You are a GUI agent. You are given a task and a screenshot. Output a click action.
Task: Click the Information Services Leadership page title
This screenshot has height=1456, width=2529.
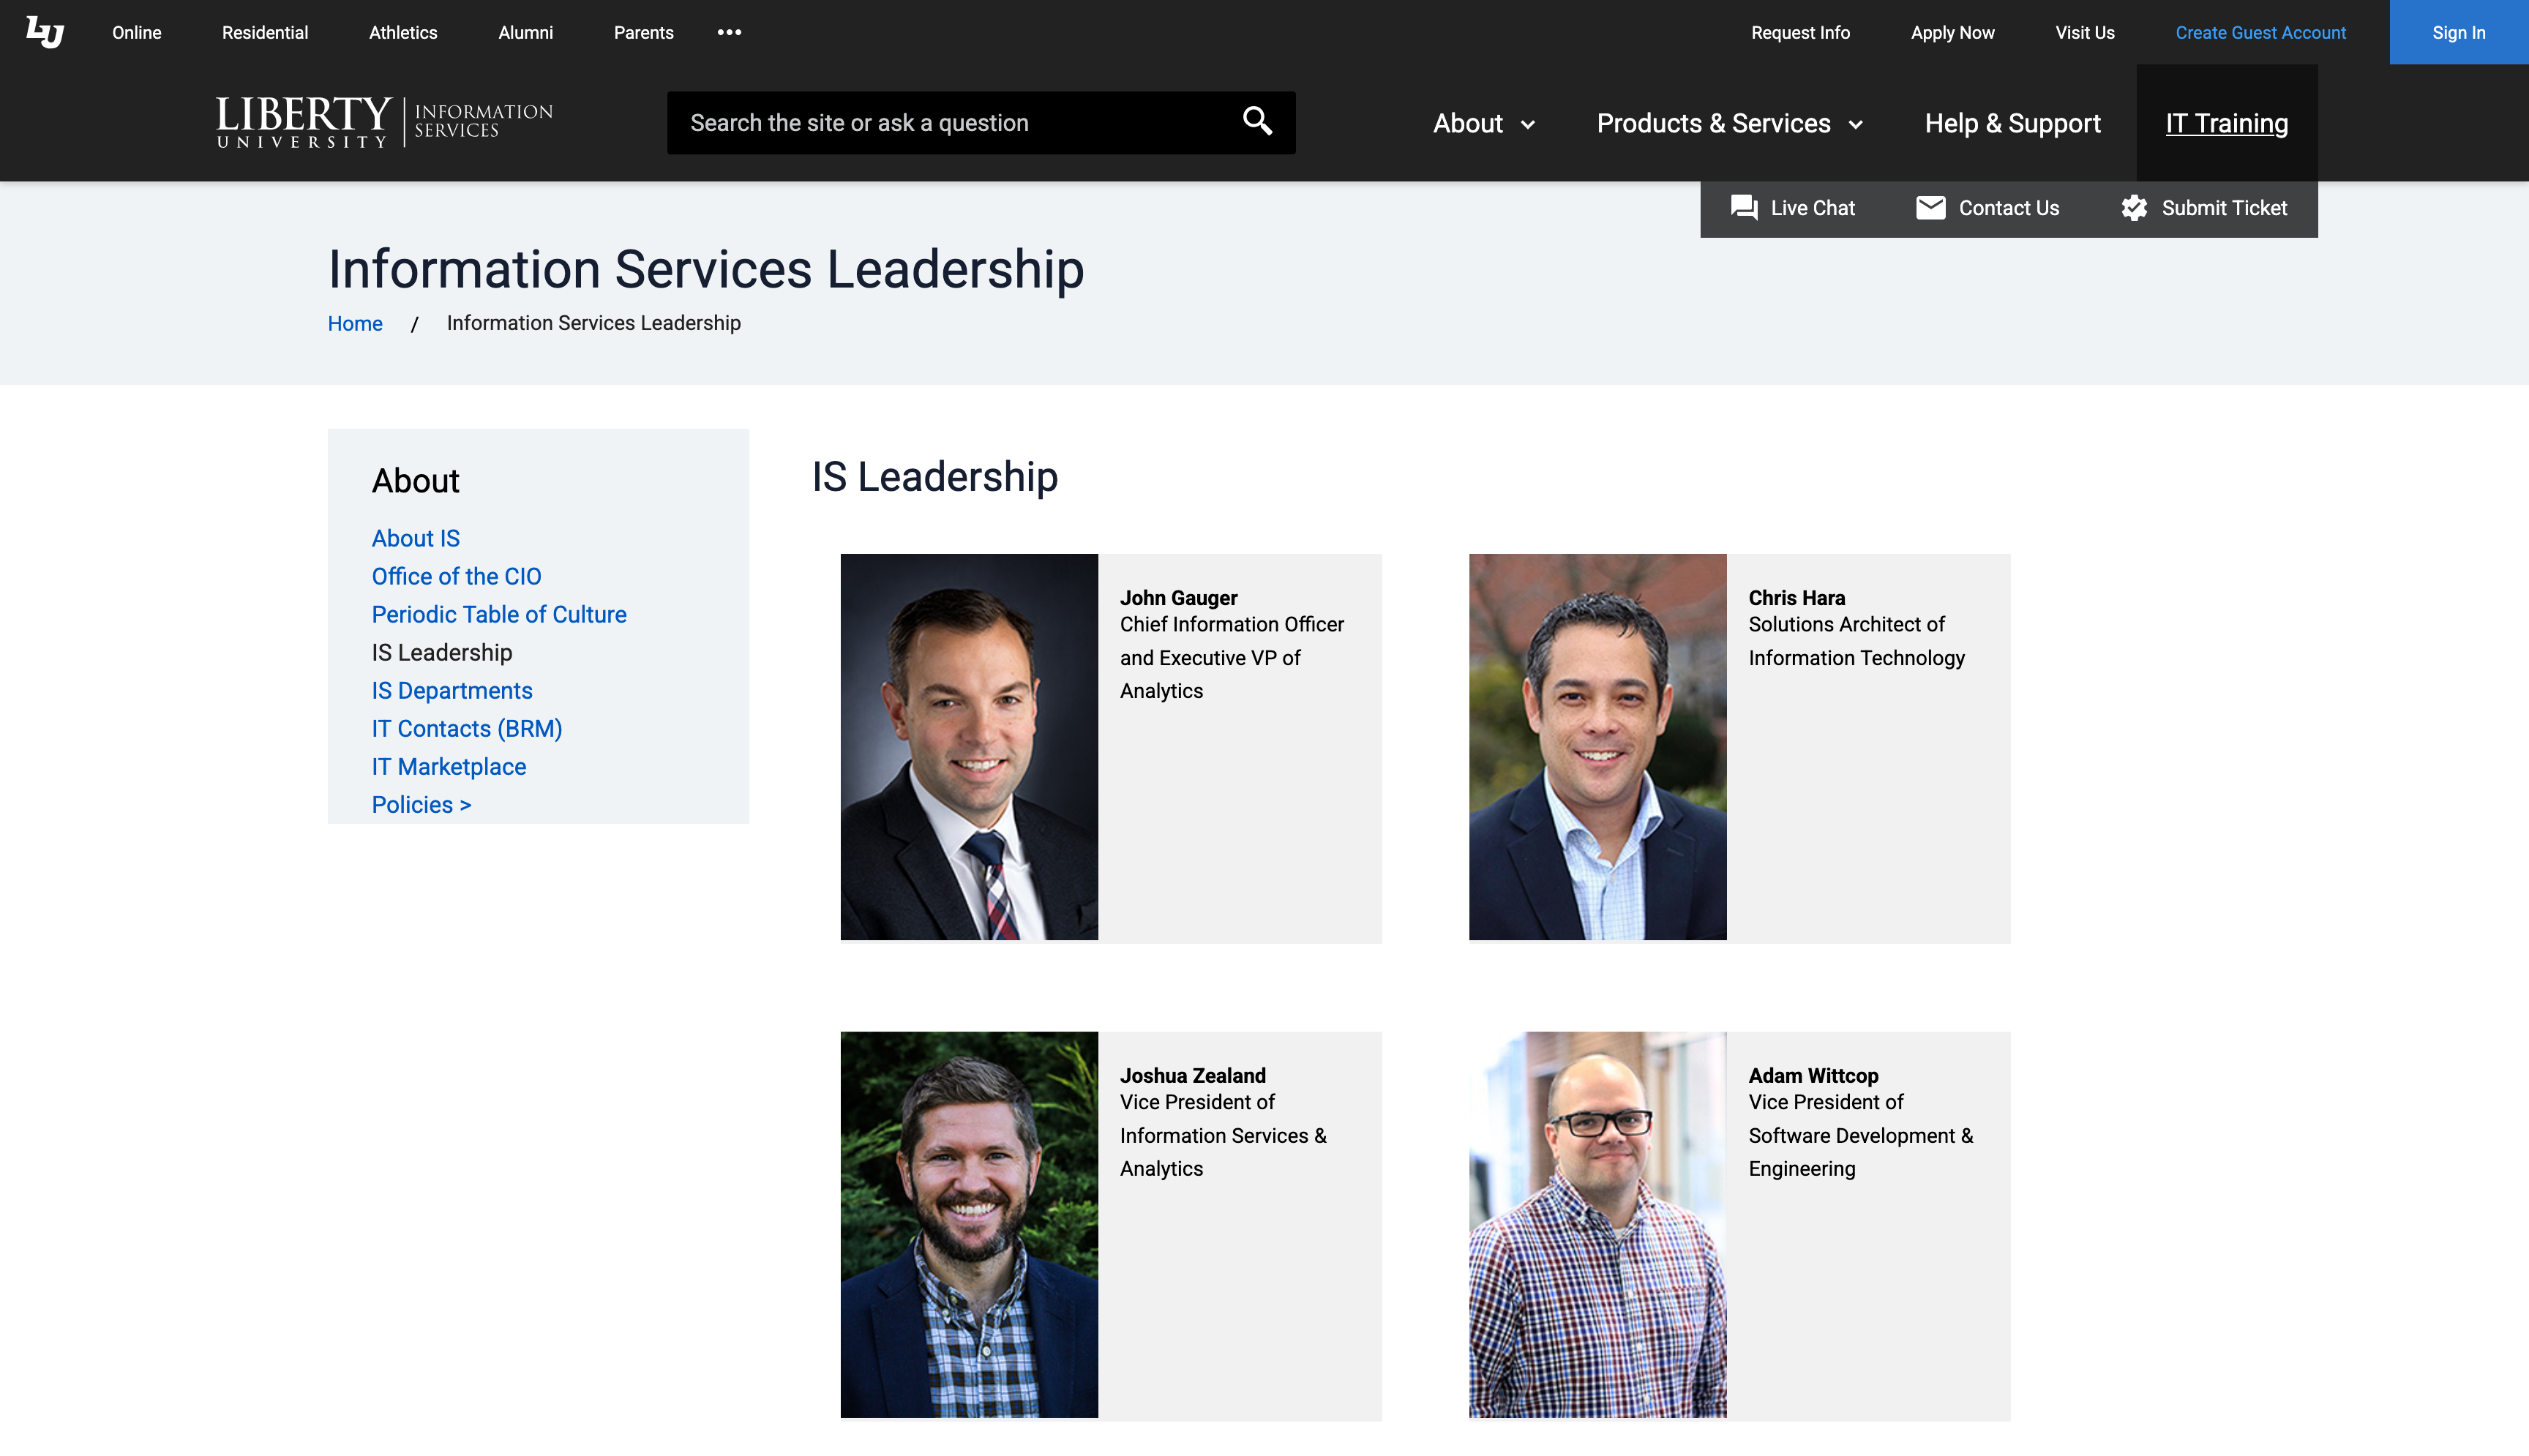click(706, 269)
